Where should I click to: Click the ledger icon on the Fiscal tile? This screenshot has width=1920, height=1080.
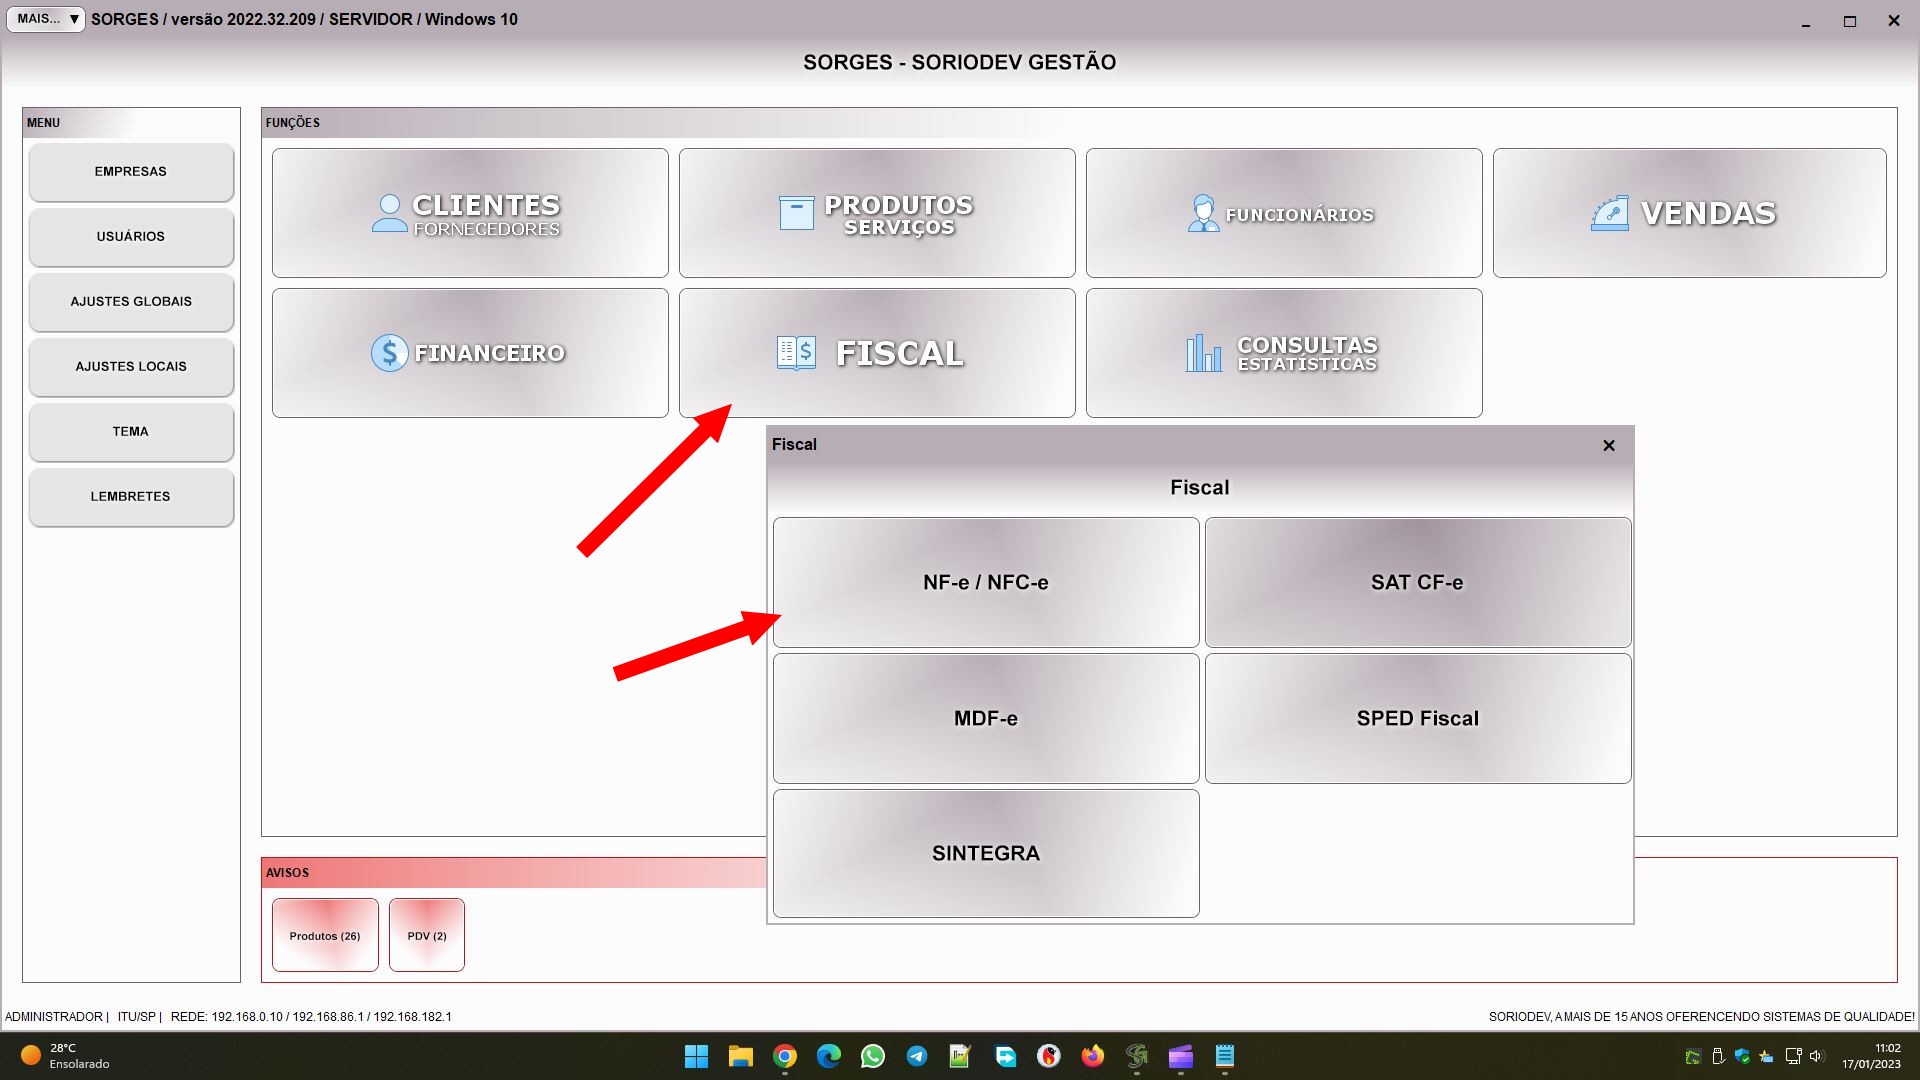(x=796, y=353)
